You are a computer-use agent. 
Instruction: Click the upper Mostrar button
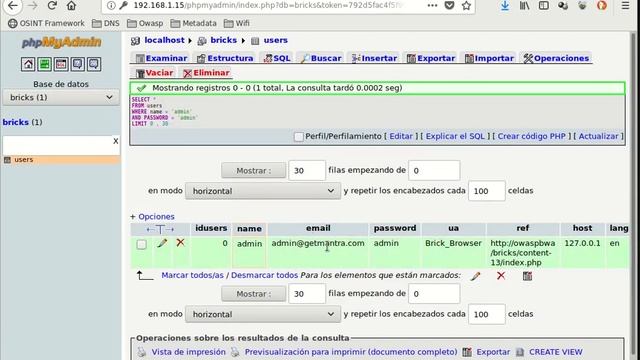point(253,171)
